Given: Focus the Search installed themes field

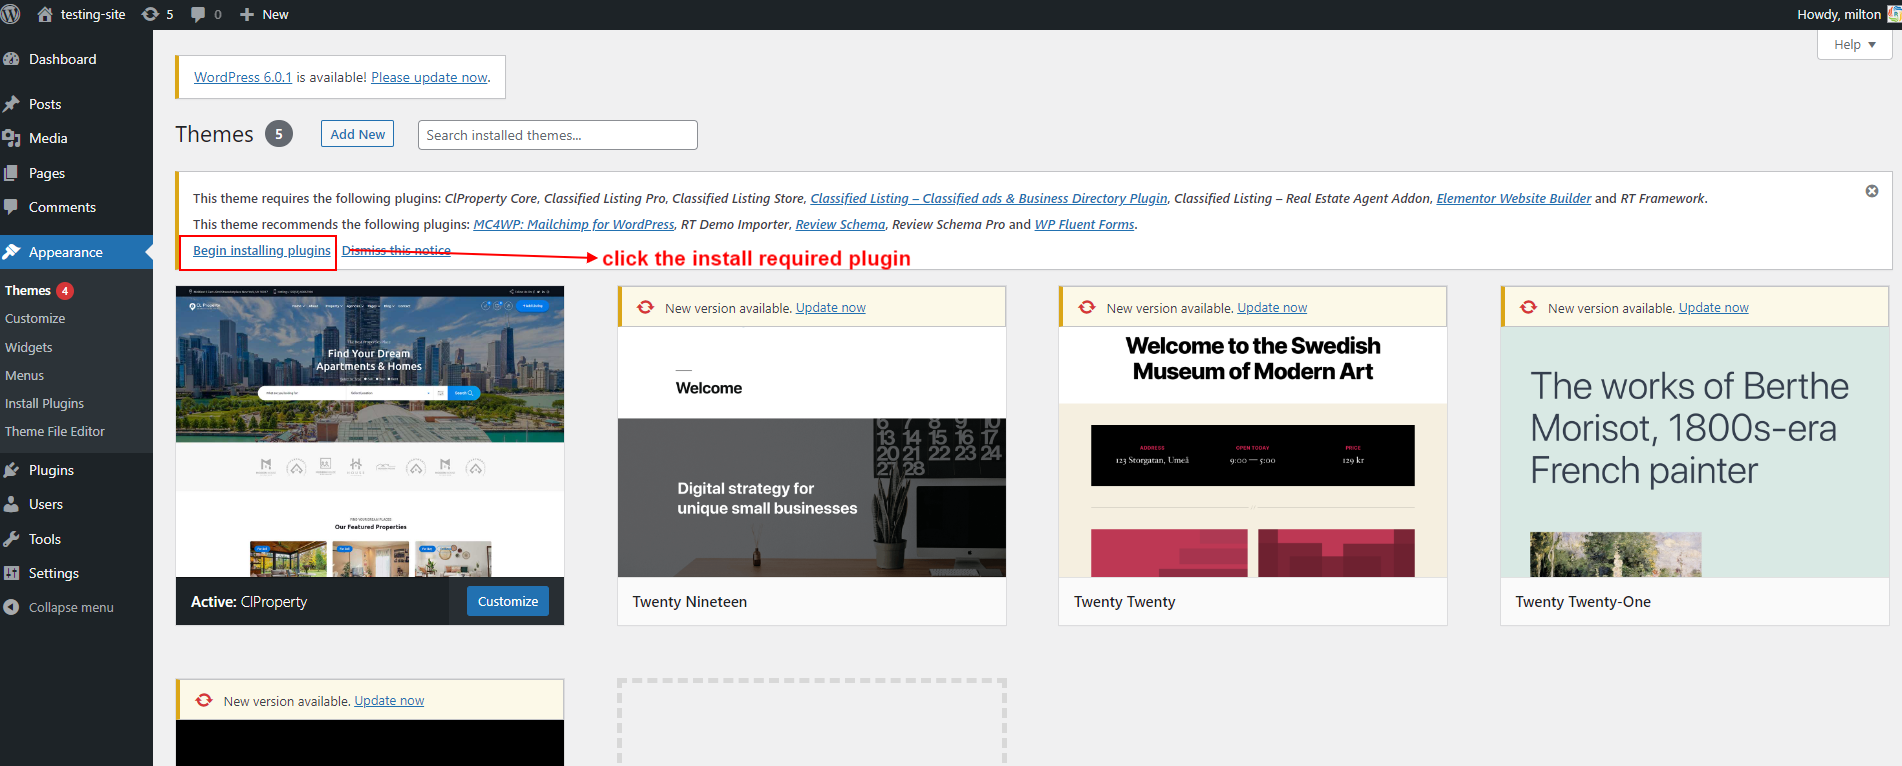Looking at the screenshot, I should [x=558, y=135].
